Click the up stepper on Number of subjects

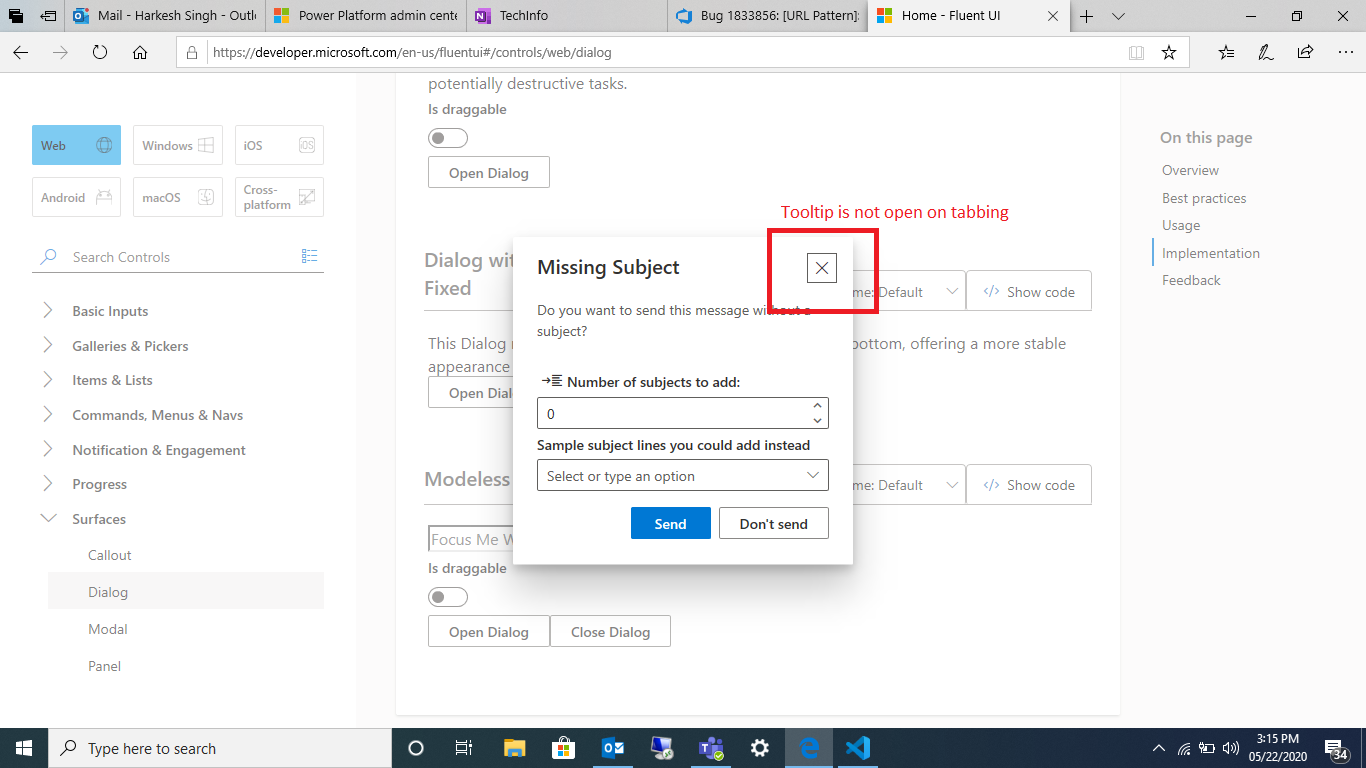819,407
